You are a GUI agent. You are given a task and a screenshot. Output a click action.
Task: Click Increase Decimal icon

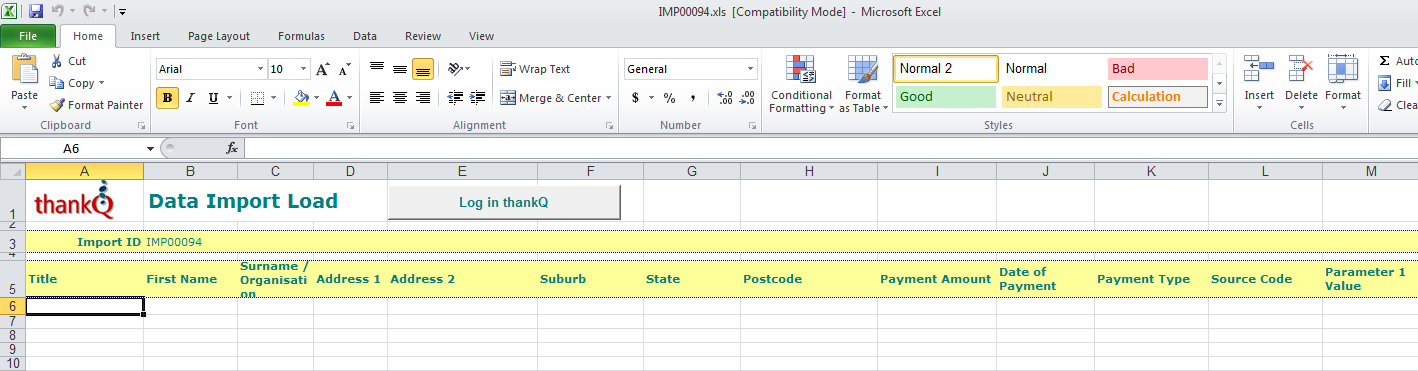click(x=724, y=98)
